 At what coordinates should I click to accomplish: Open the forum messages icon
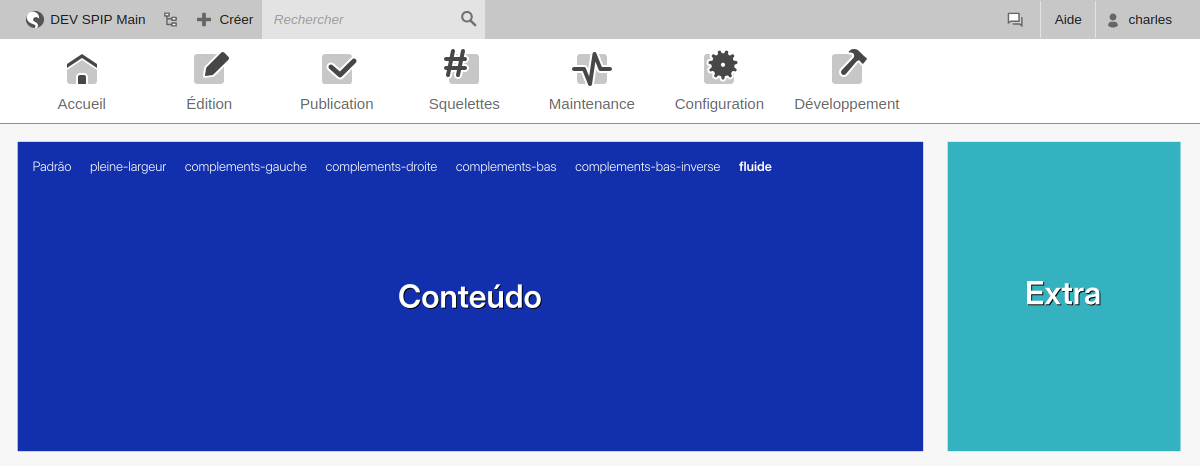(x=1015, y=19)
